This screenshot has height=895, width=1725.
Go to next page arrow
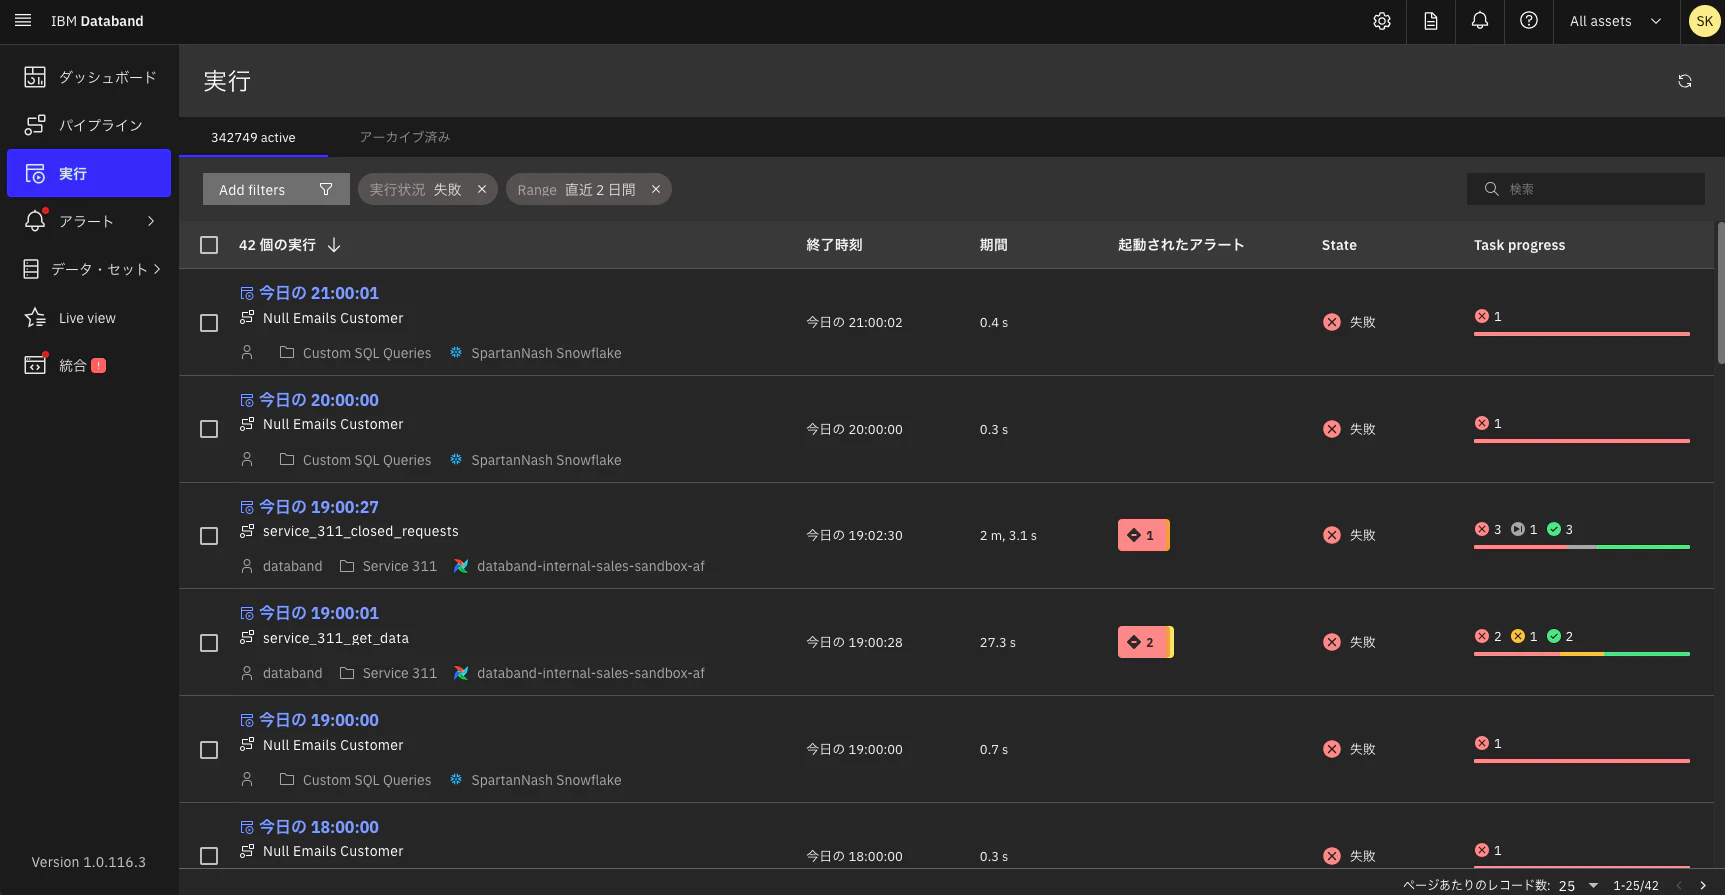coord(1703,885)
